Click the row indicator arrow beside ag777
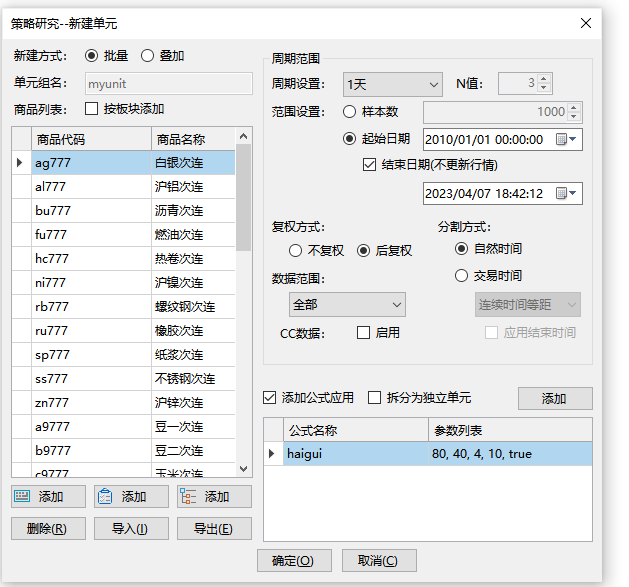The height and width of the screenshot is (587, 629). tap(20, 162)
